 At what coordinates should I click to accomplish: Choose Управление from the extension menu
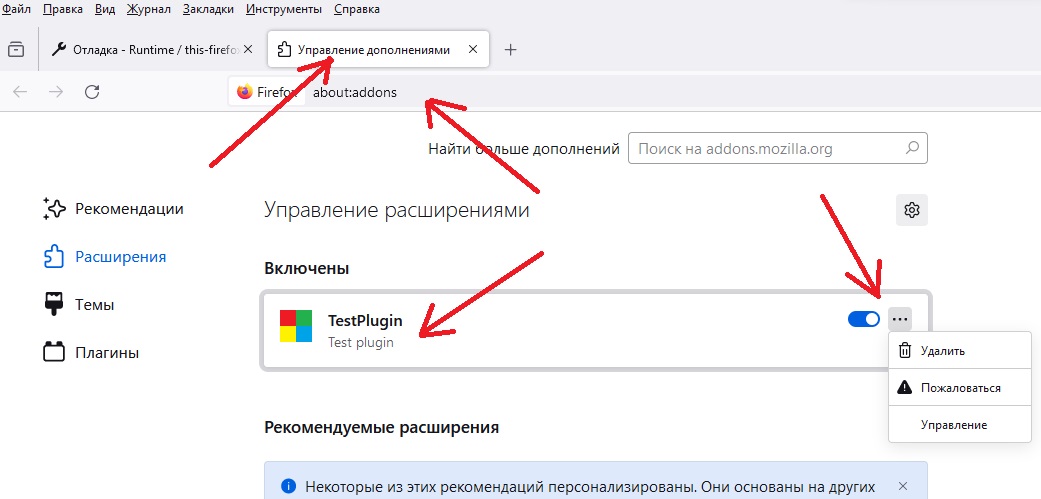point(959,425)
